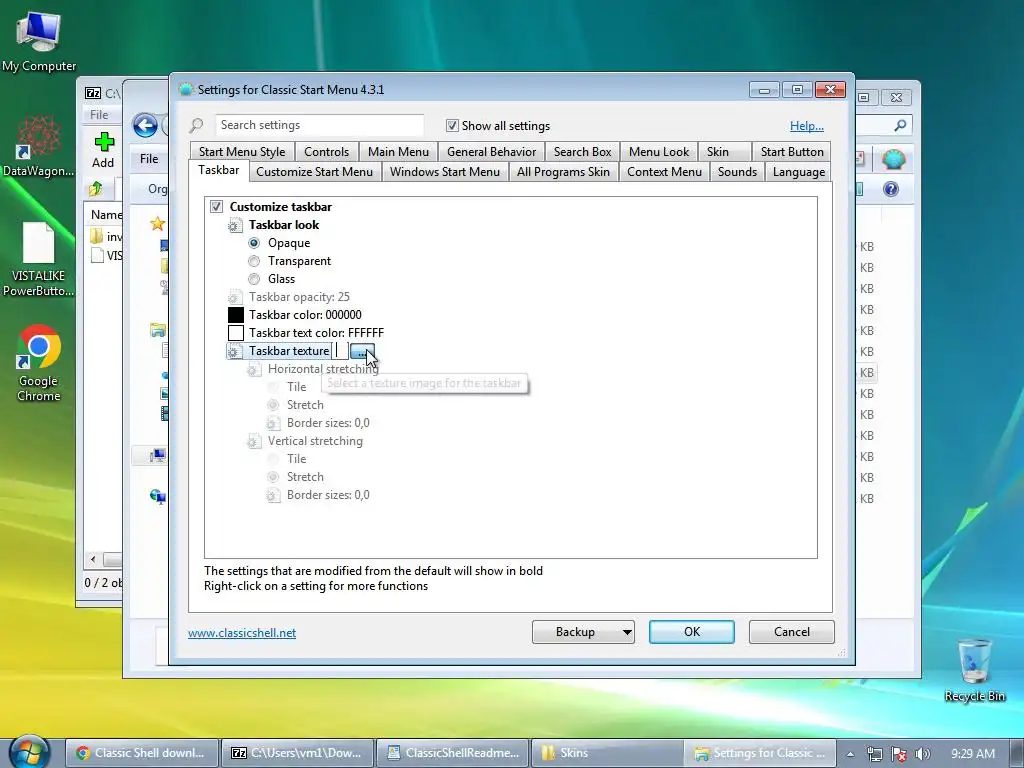This screenshot has height=768, width=1024.
Task: Select the Glass taskbar look option
Action: pos(254,279)
